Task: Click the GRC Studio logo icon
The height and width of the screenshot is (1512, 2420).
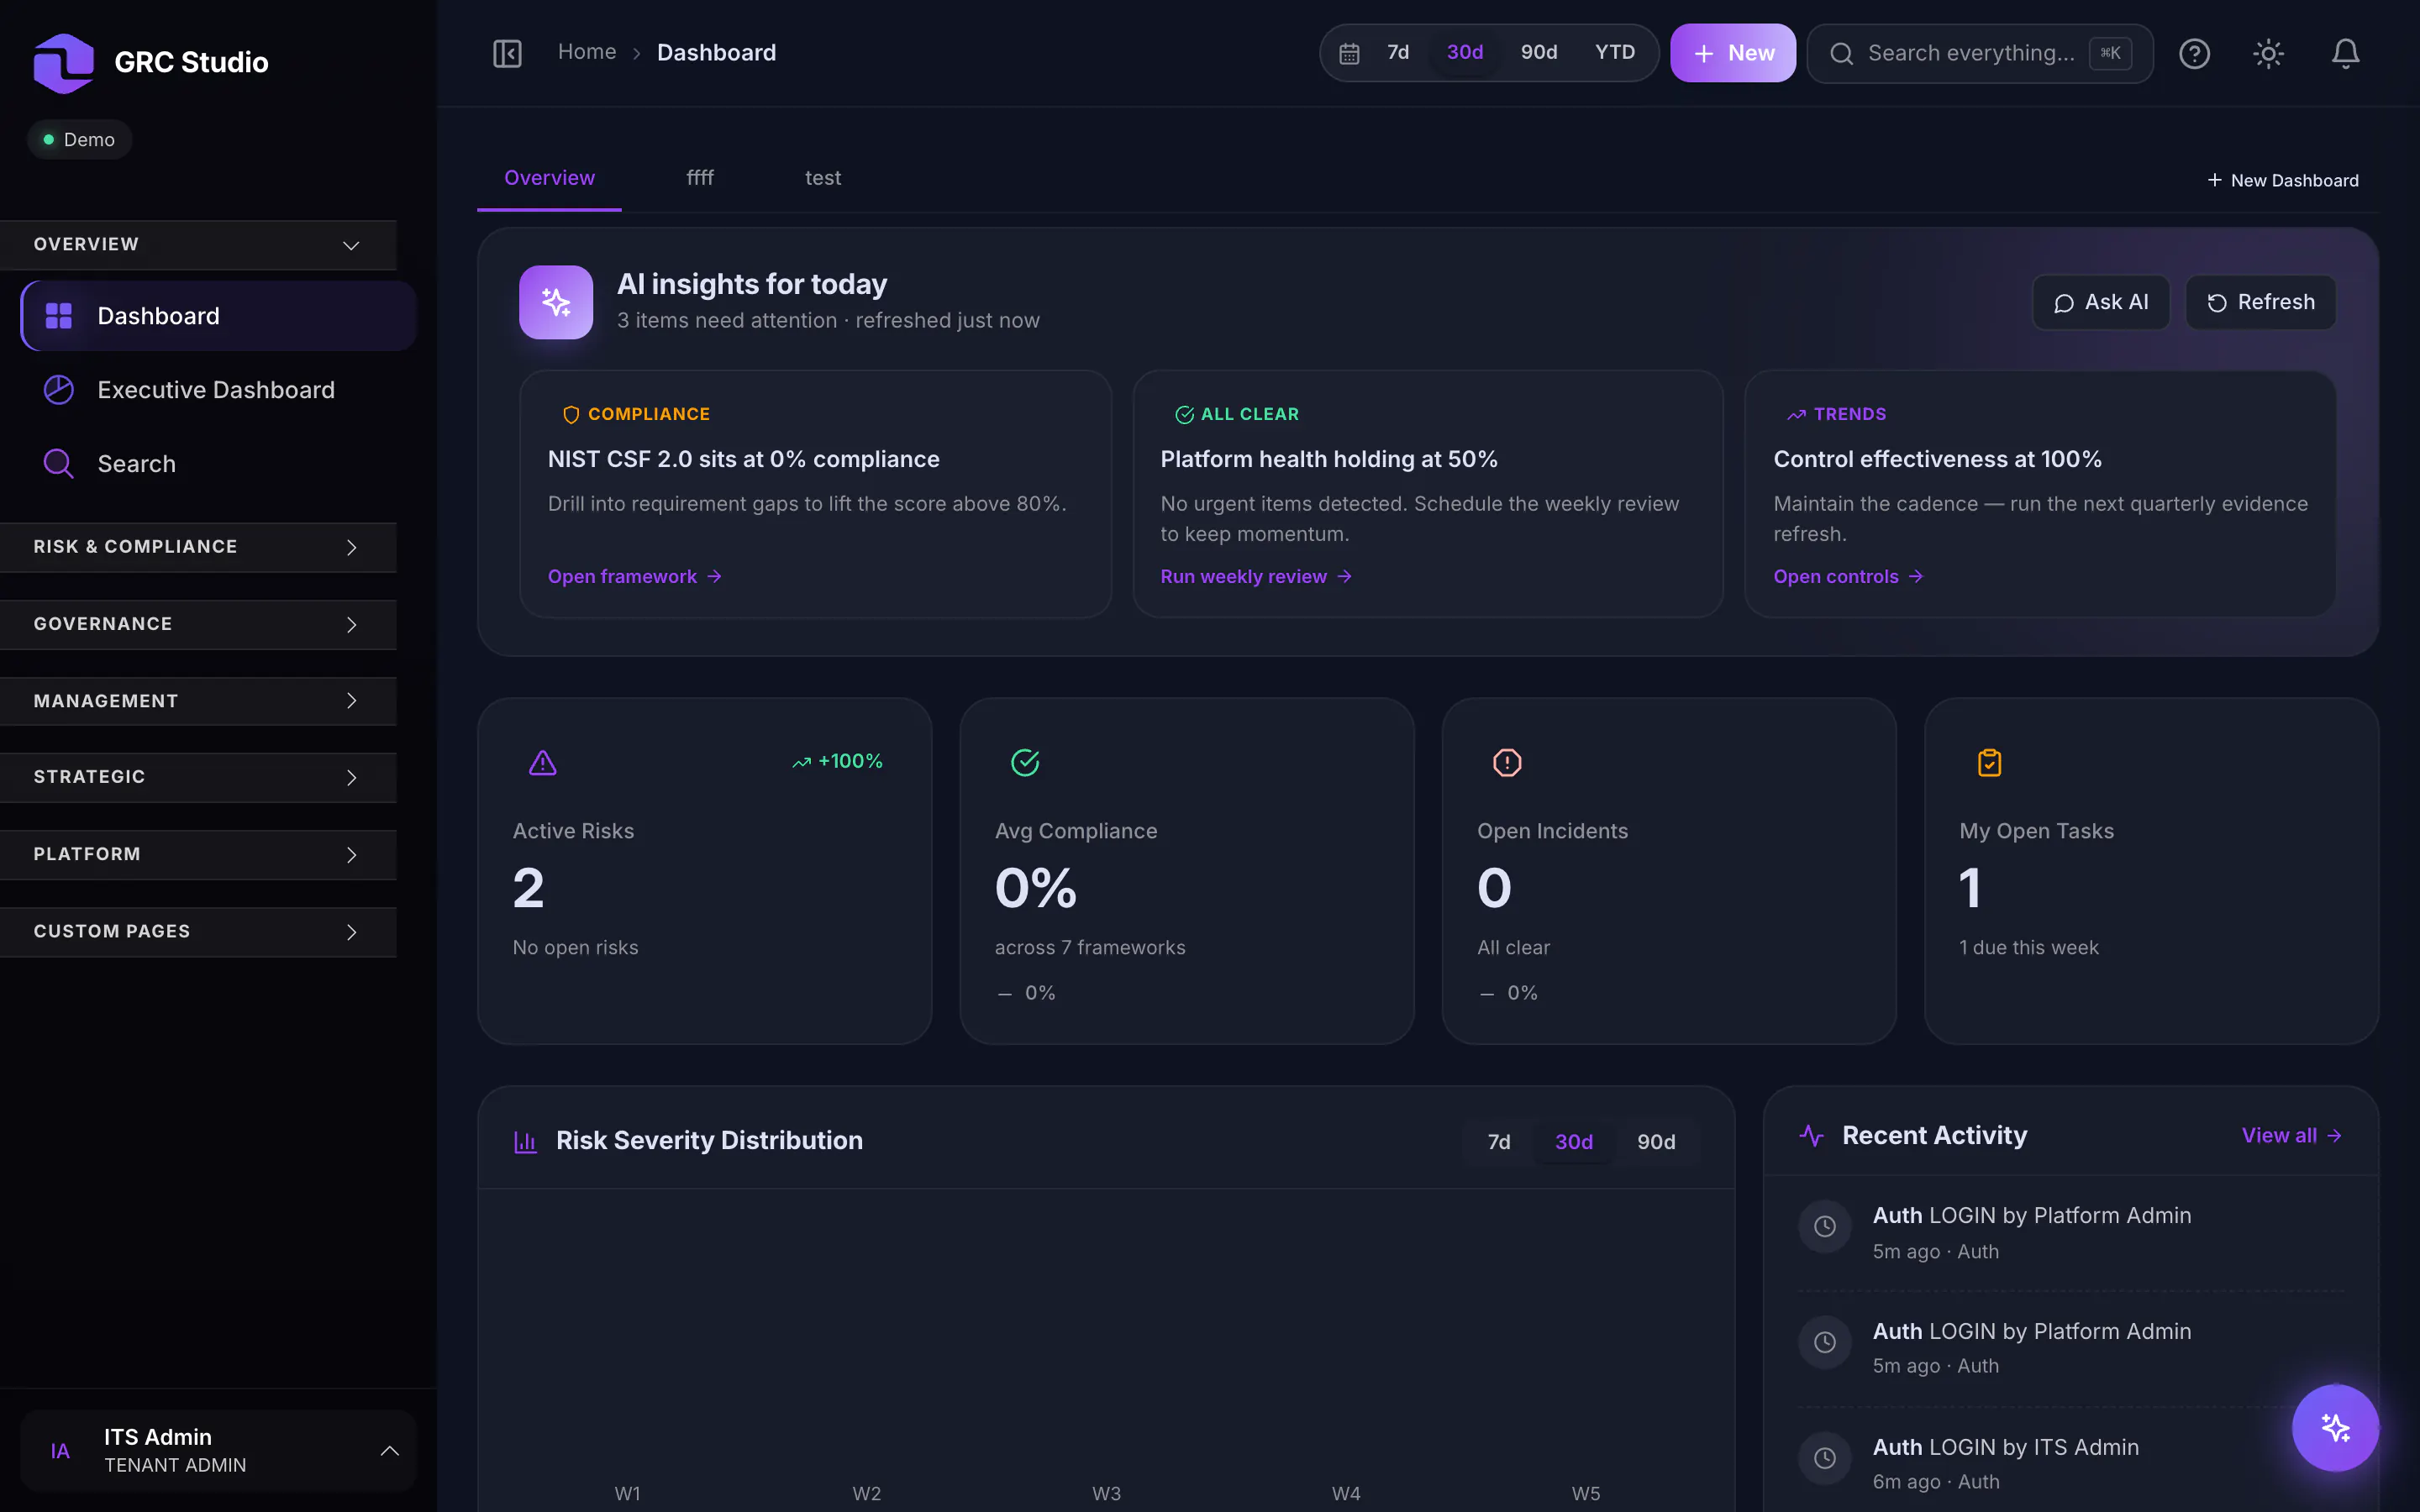Action: 63,62
